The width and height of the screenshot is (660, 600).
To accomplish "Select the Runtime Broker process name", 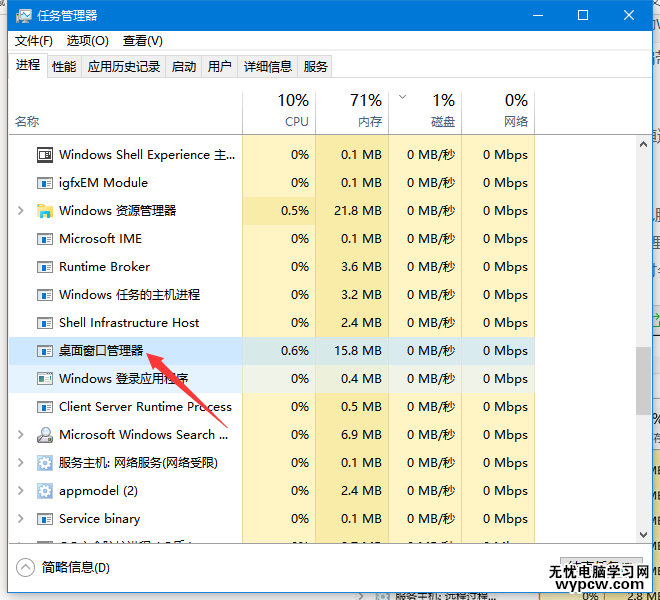I will click(x=104, y=267).
